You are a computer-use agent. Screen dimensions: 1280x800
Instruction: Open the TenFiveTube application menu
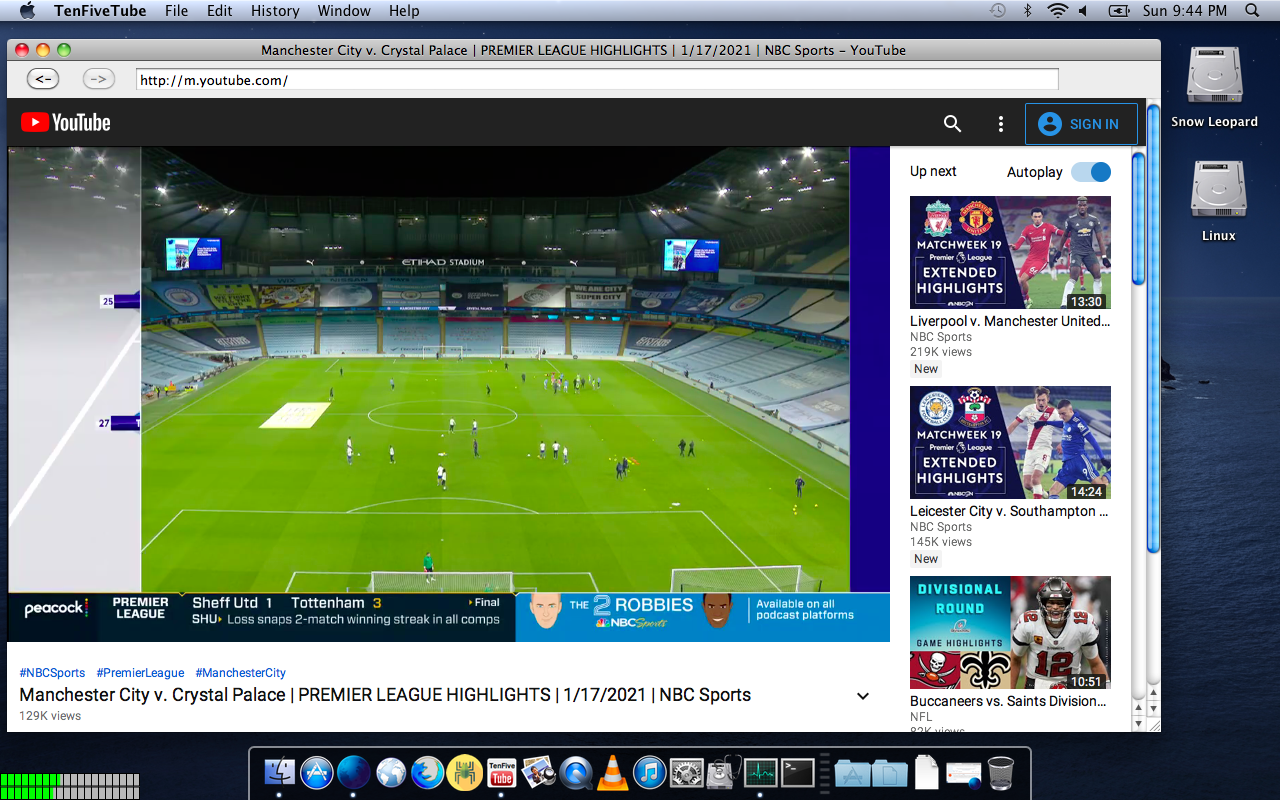(100, 11)
